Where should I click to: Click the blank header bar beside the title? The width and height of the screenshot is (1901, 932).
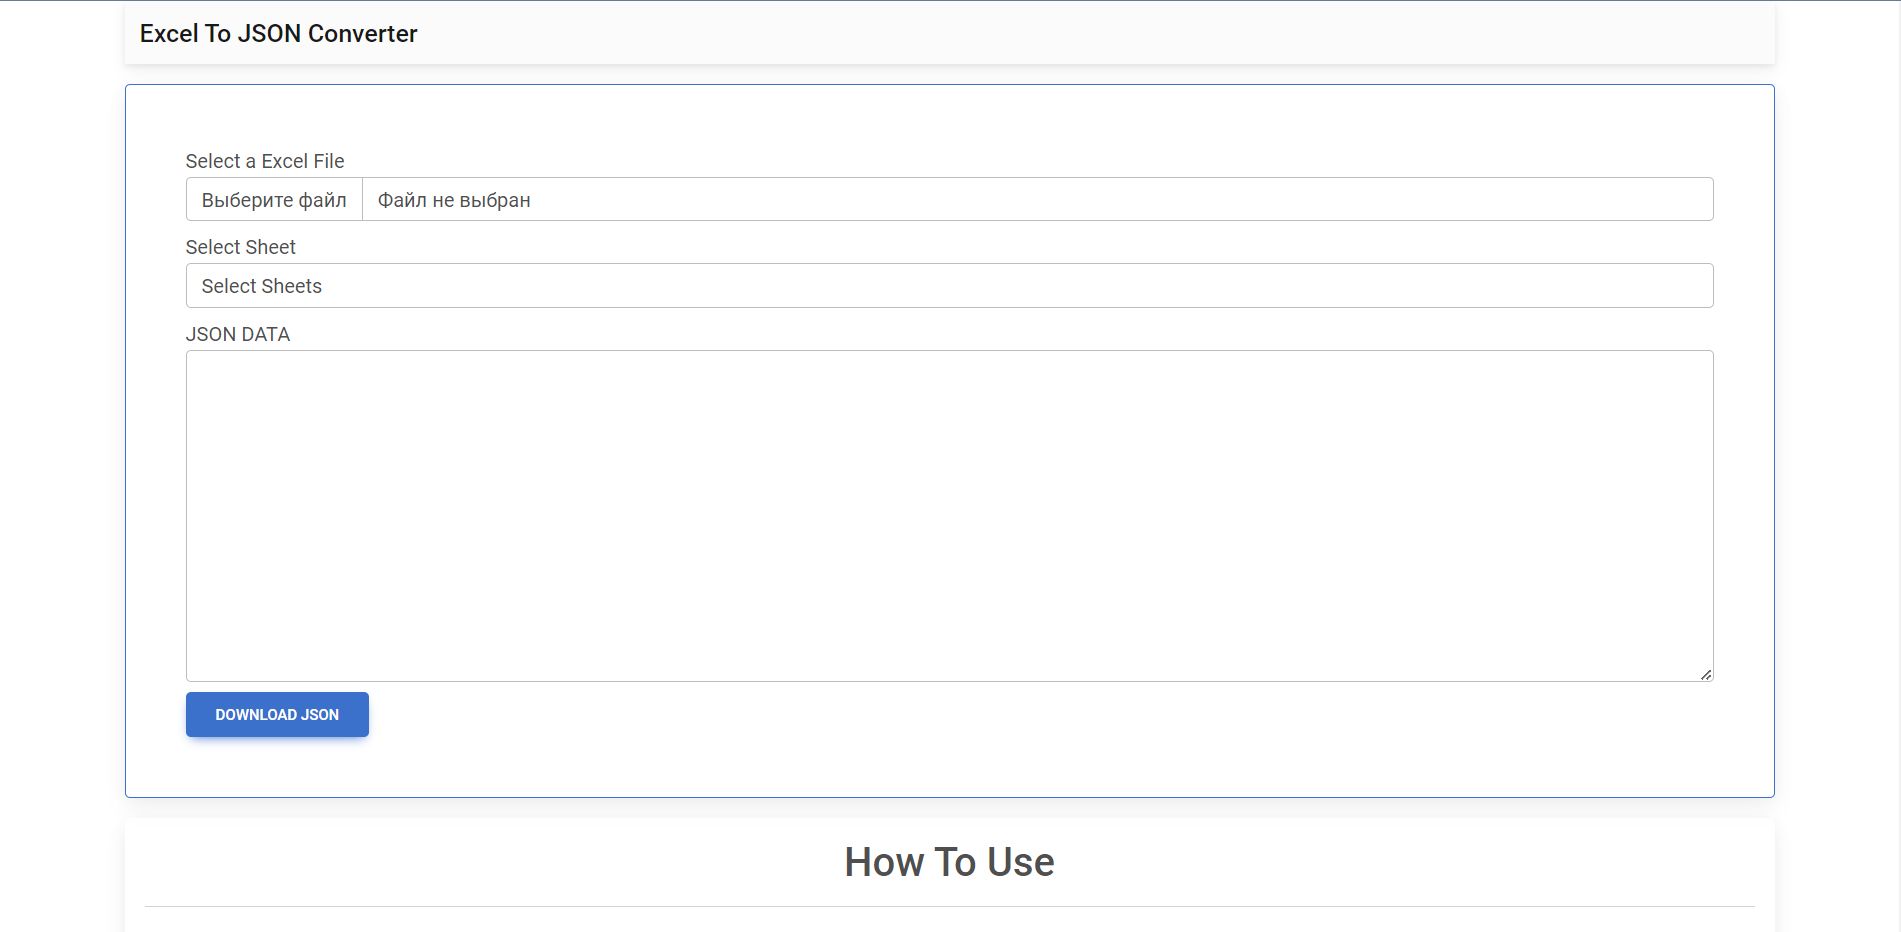click(x=1100, y=34)
